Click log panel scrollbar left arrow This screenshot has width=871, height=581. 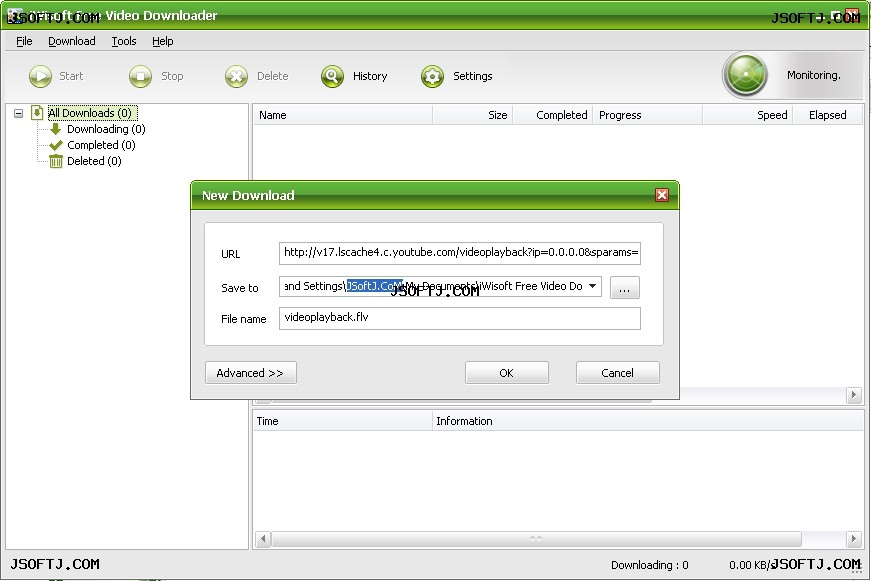pyautogui.click(x=263, y=539)
